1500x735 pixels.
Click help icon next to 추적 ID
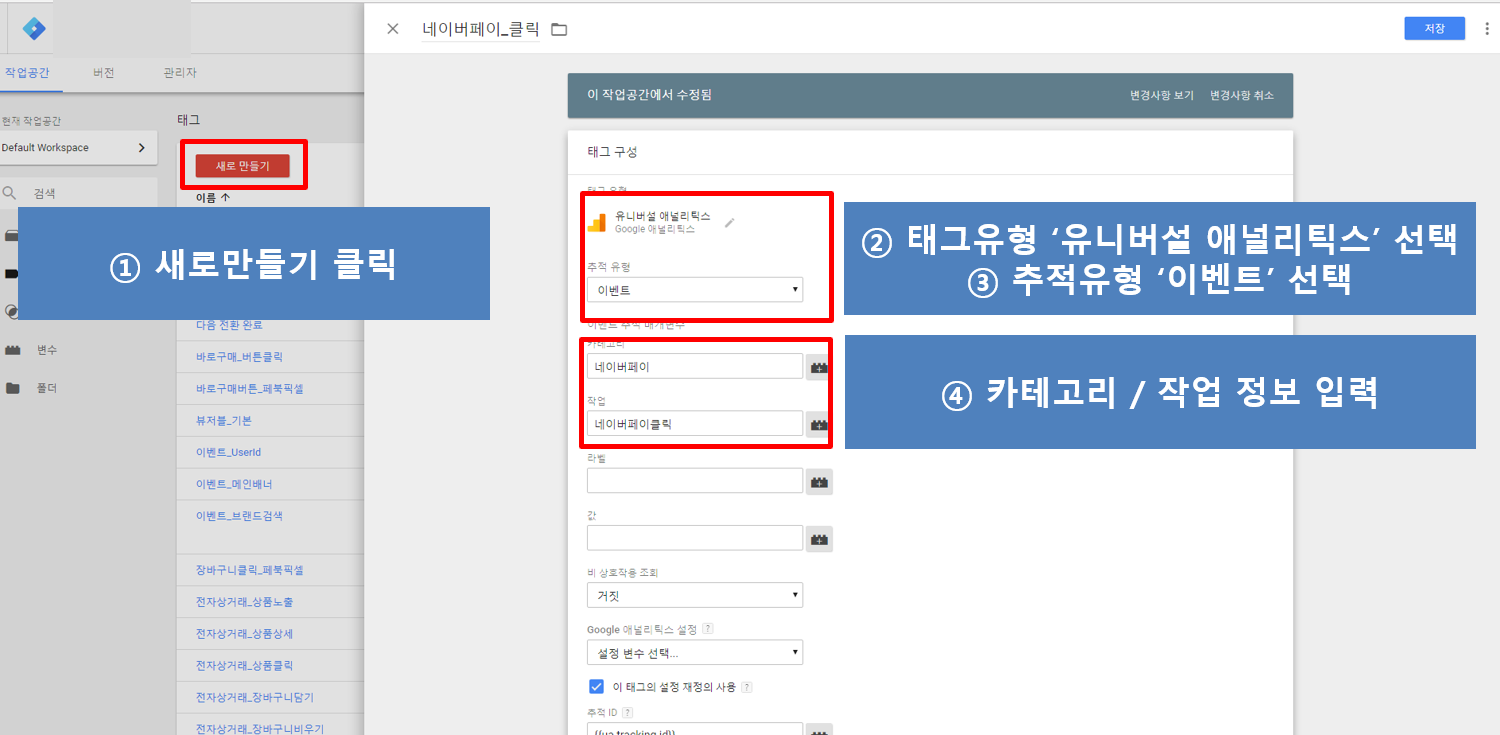pos(627,713)
